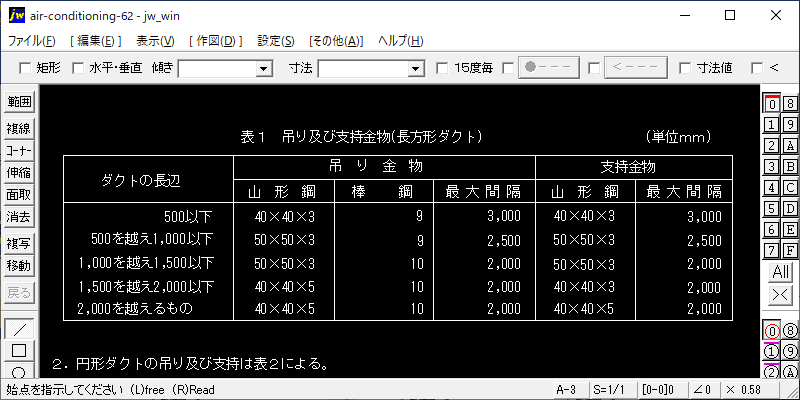800x400 pixels.
Task: Toggle the 水平・垂直 checkbox
Action: tap(77, 68)
